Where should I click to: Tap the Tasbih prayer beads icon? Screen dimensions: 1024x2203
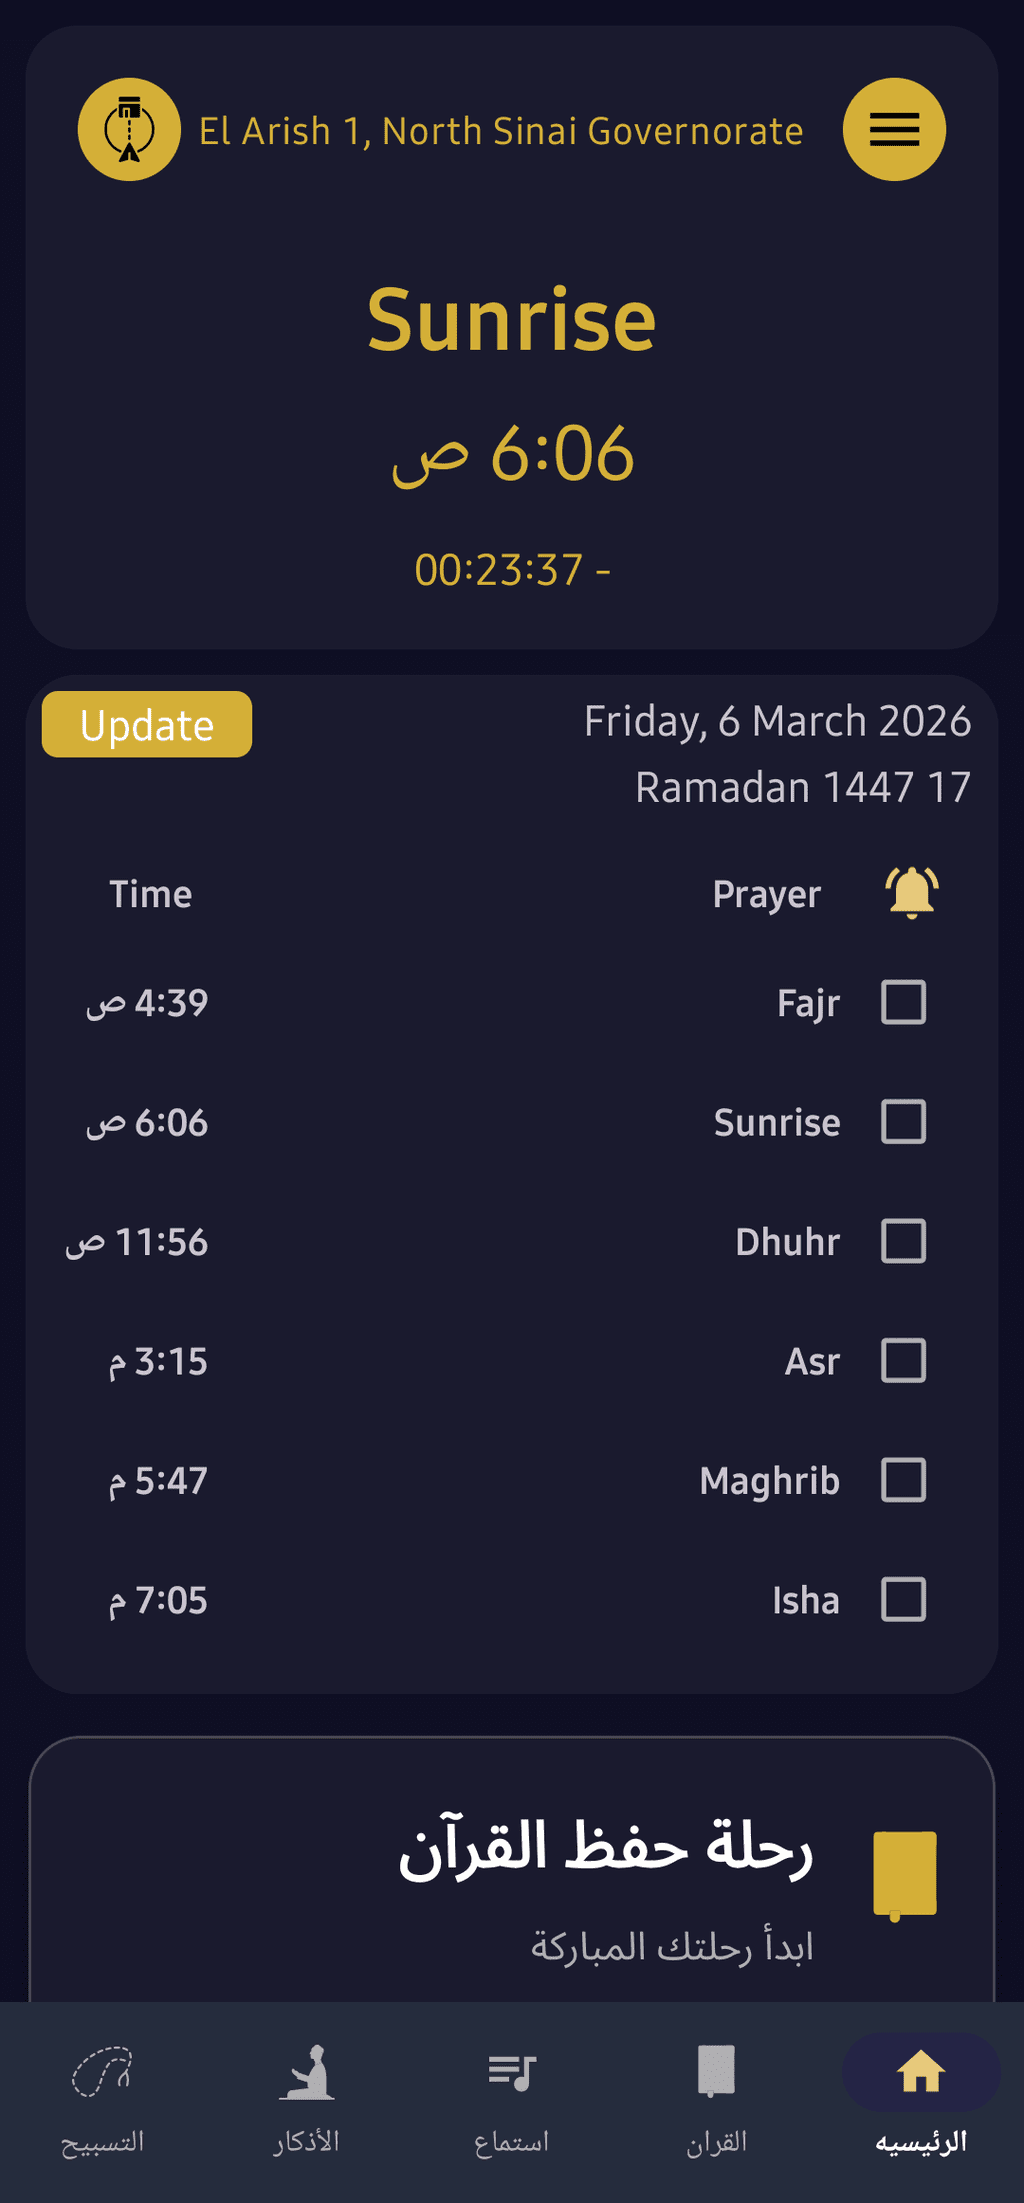click(102, 2072)
